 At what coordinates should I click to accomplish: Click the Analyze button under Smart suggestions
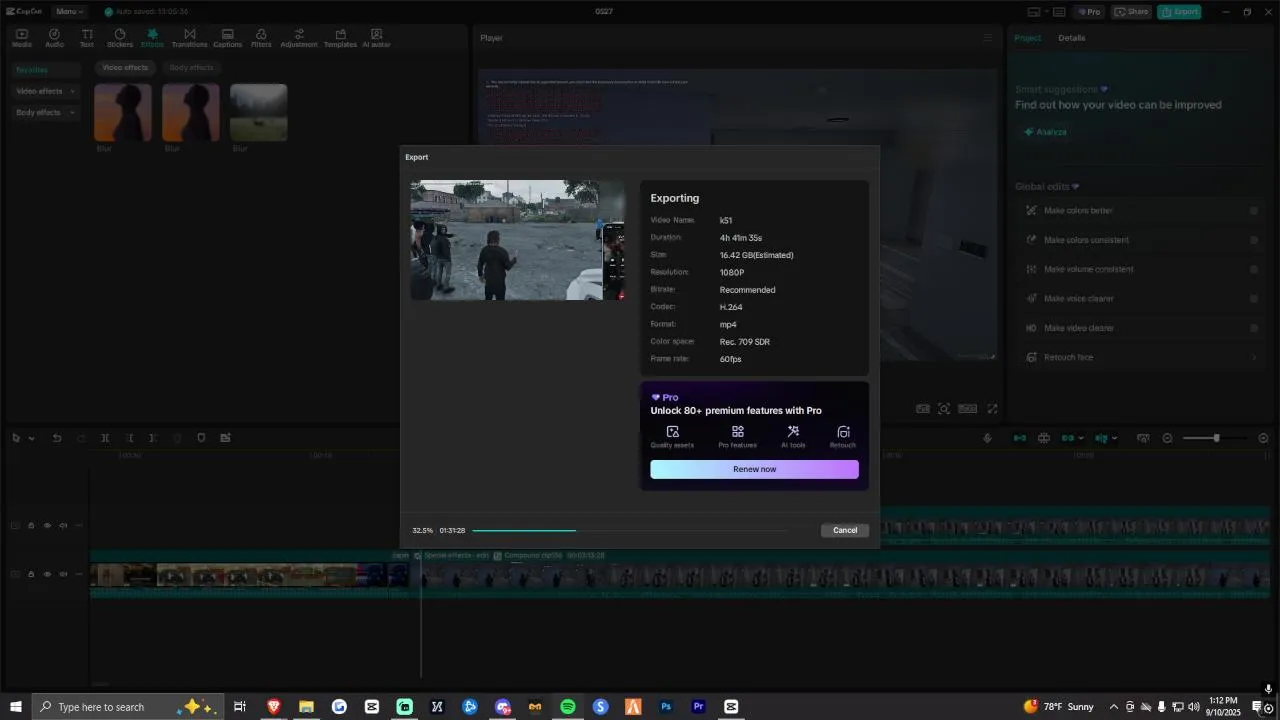tap(1045, 132)
